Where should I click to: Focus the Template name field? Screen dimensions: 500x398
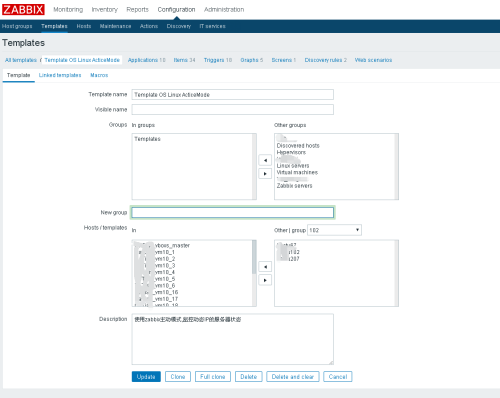tap(233, 95)
